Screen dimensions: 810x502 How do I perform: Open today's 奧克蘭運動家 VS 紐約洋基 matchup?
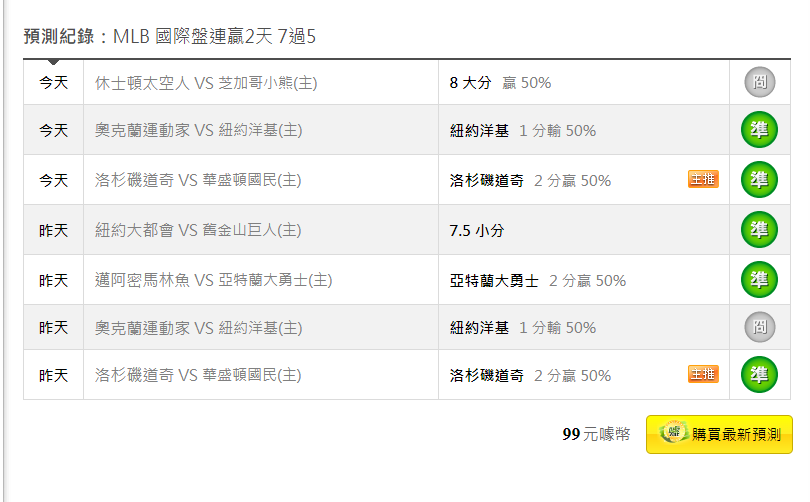pos(198,130)
